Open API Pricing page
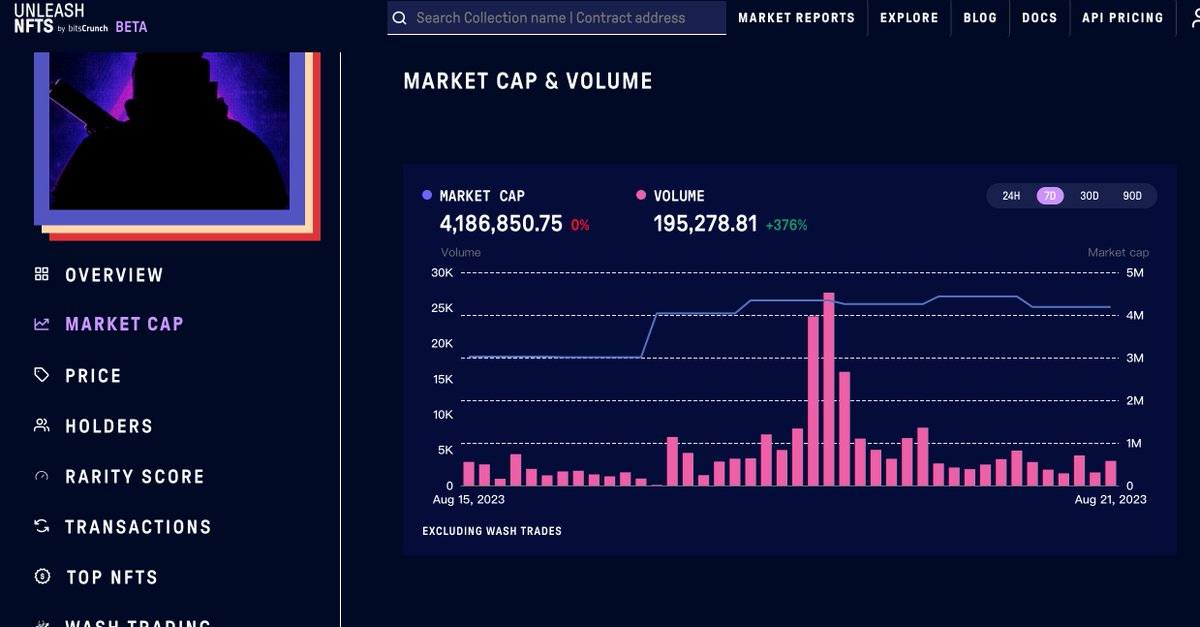The height and width of the screenshot is (627, 1200). point(1123,18)
